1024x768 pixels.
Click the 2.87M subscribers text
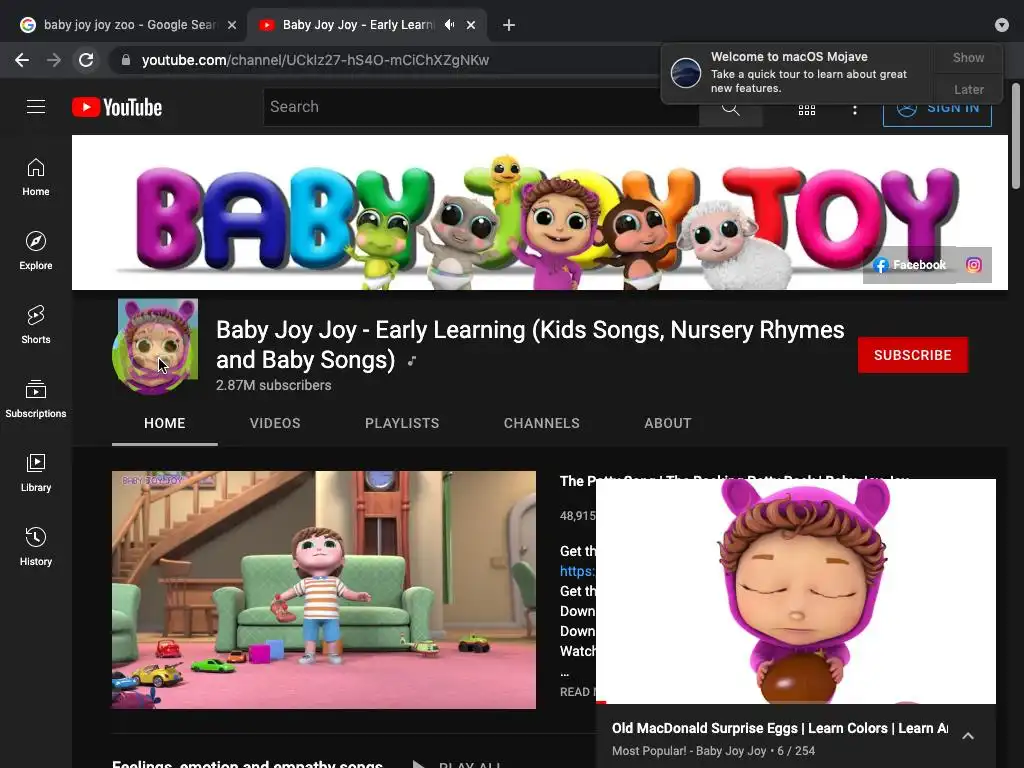pyautogui.click(x=274, y=385)
